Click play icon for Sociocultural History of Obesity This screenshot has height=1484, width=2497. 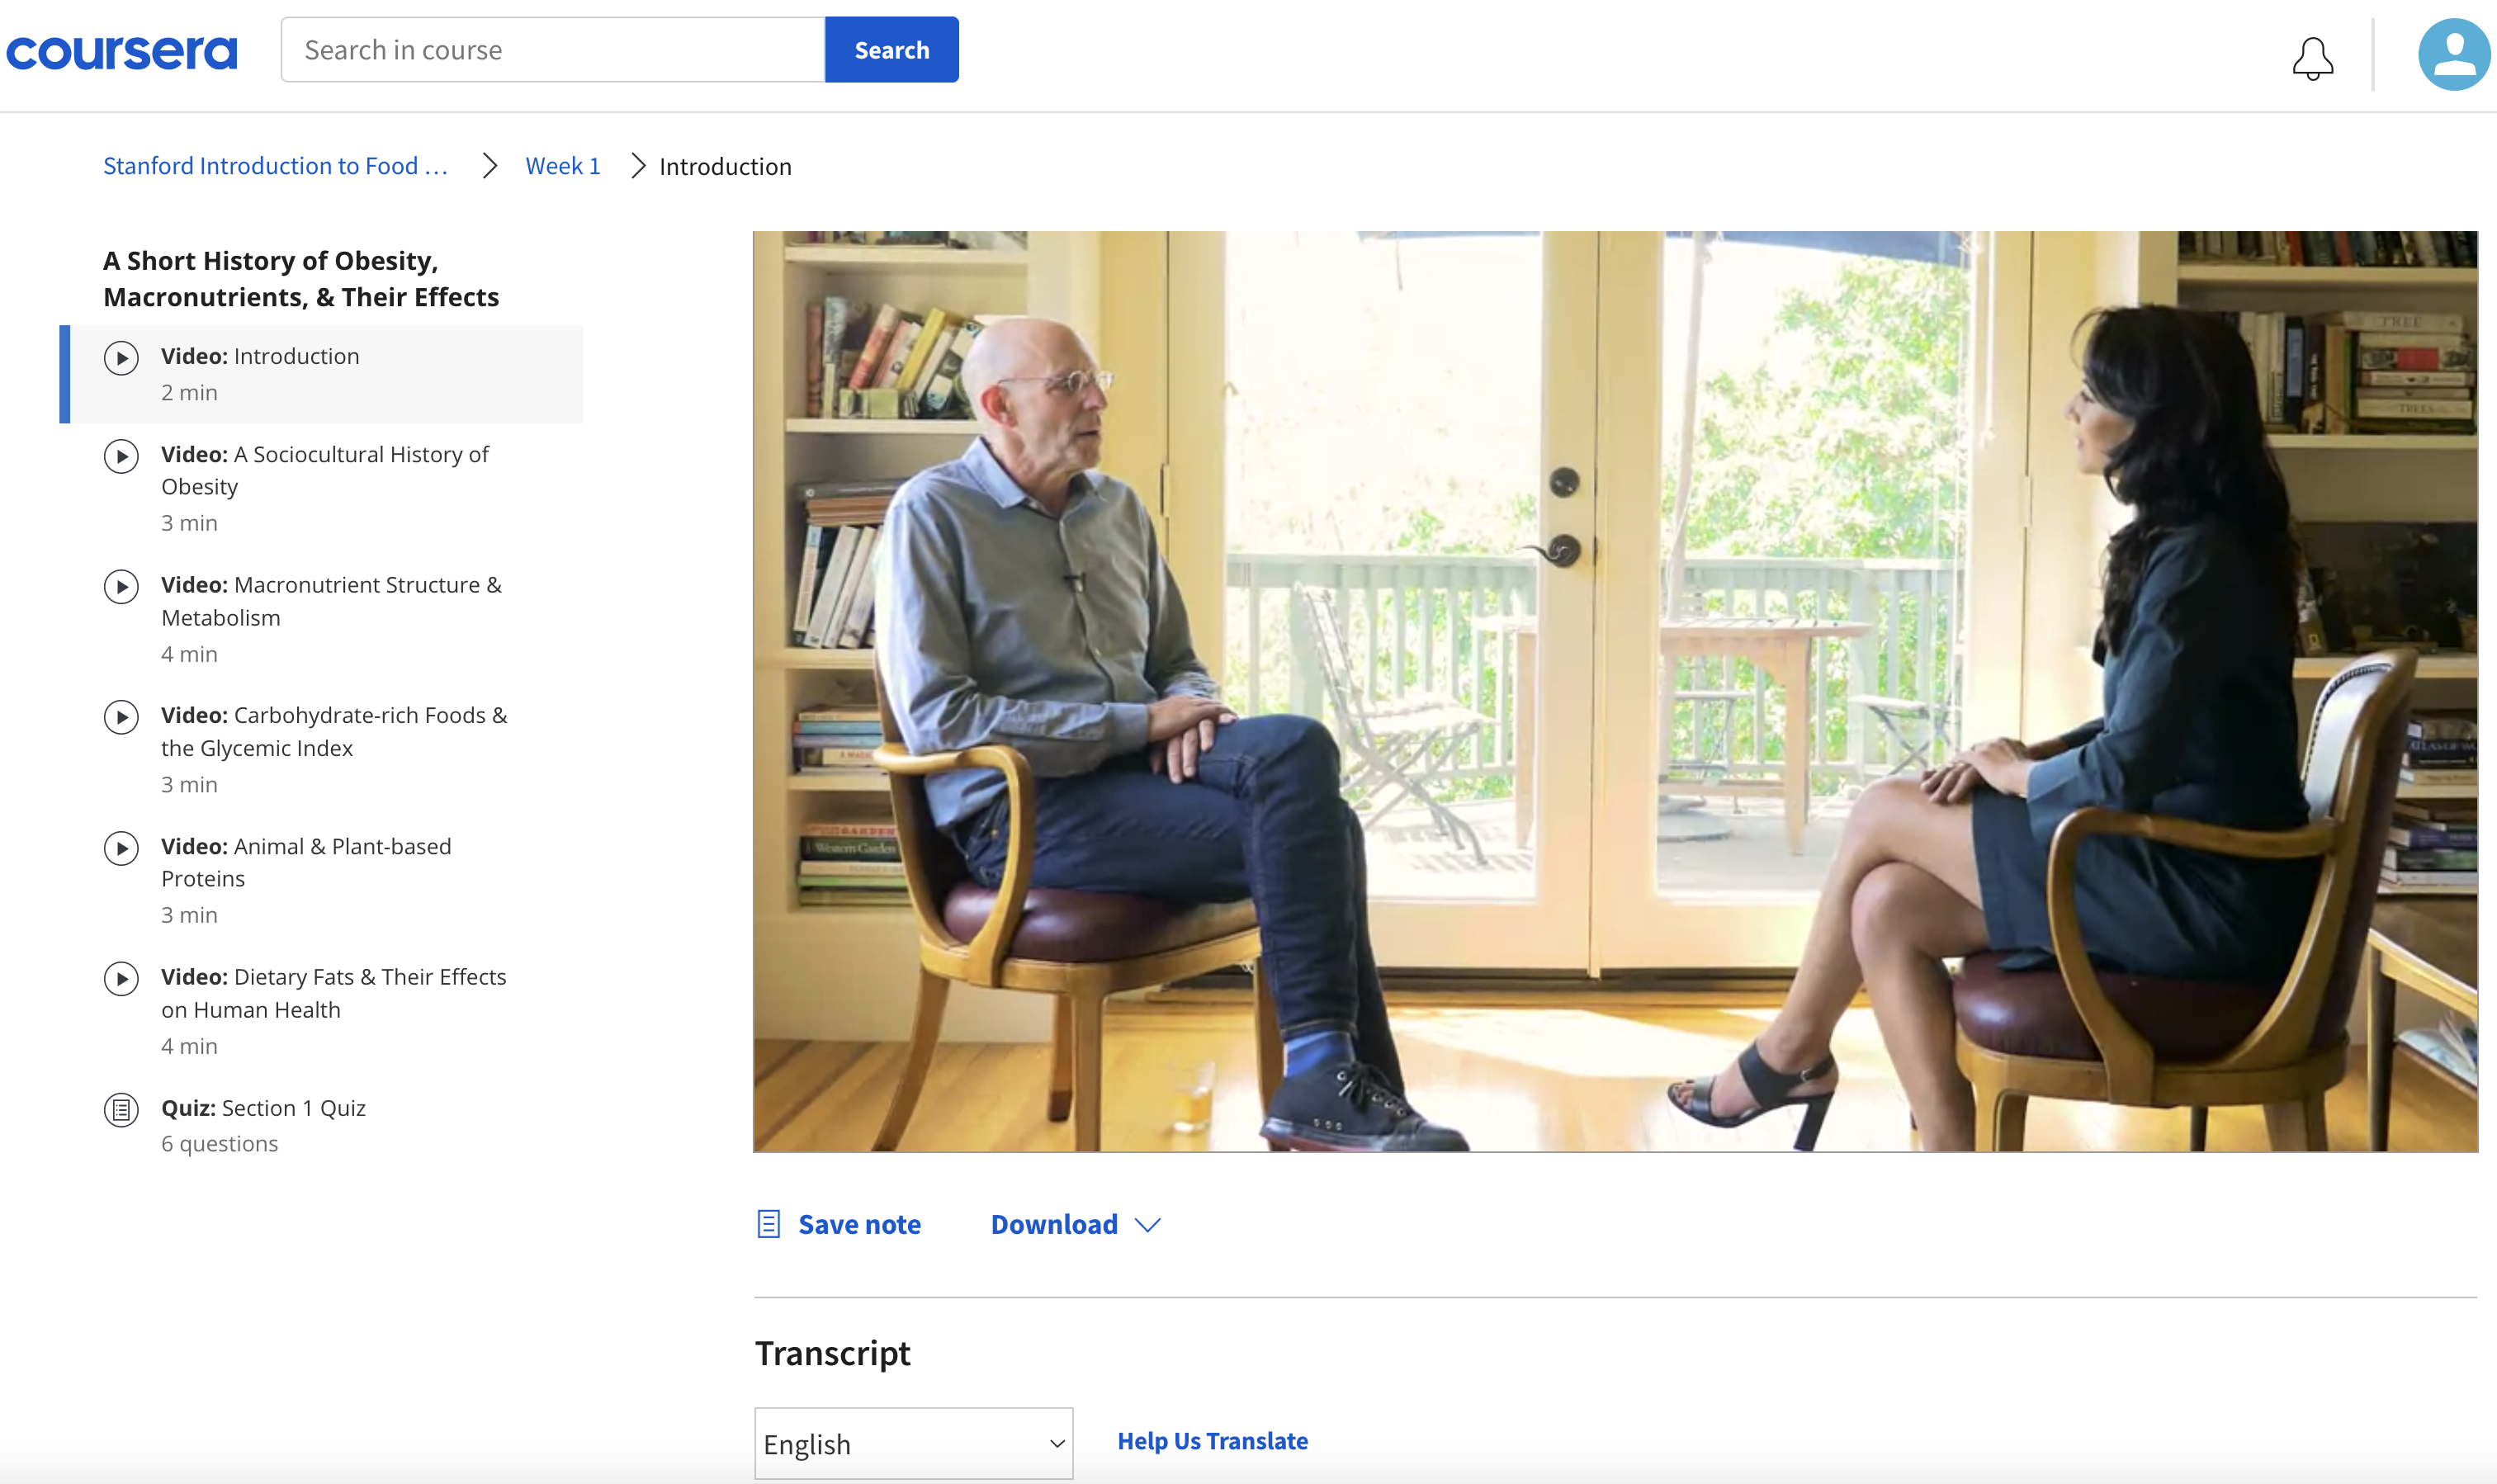[x=121, y=456]
